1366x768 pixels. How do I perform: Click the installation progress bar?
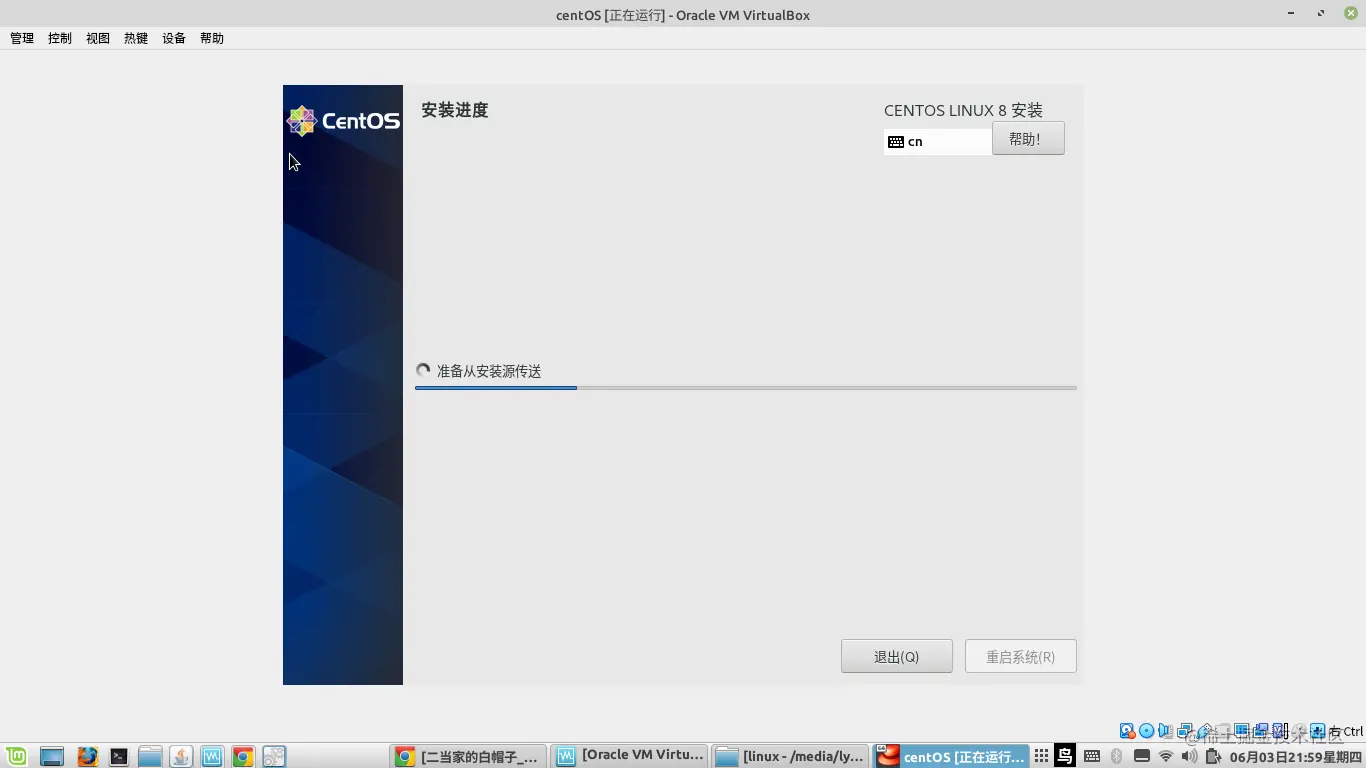pos(746,388)
